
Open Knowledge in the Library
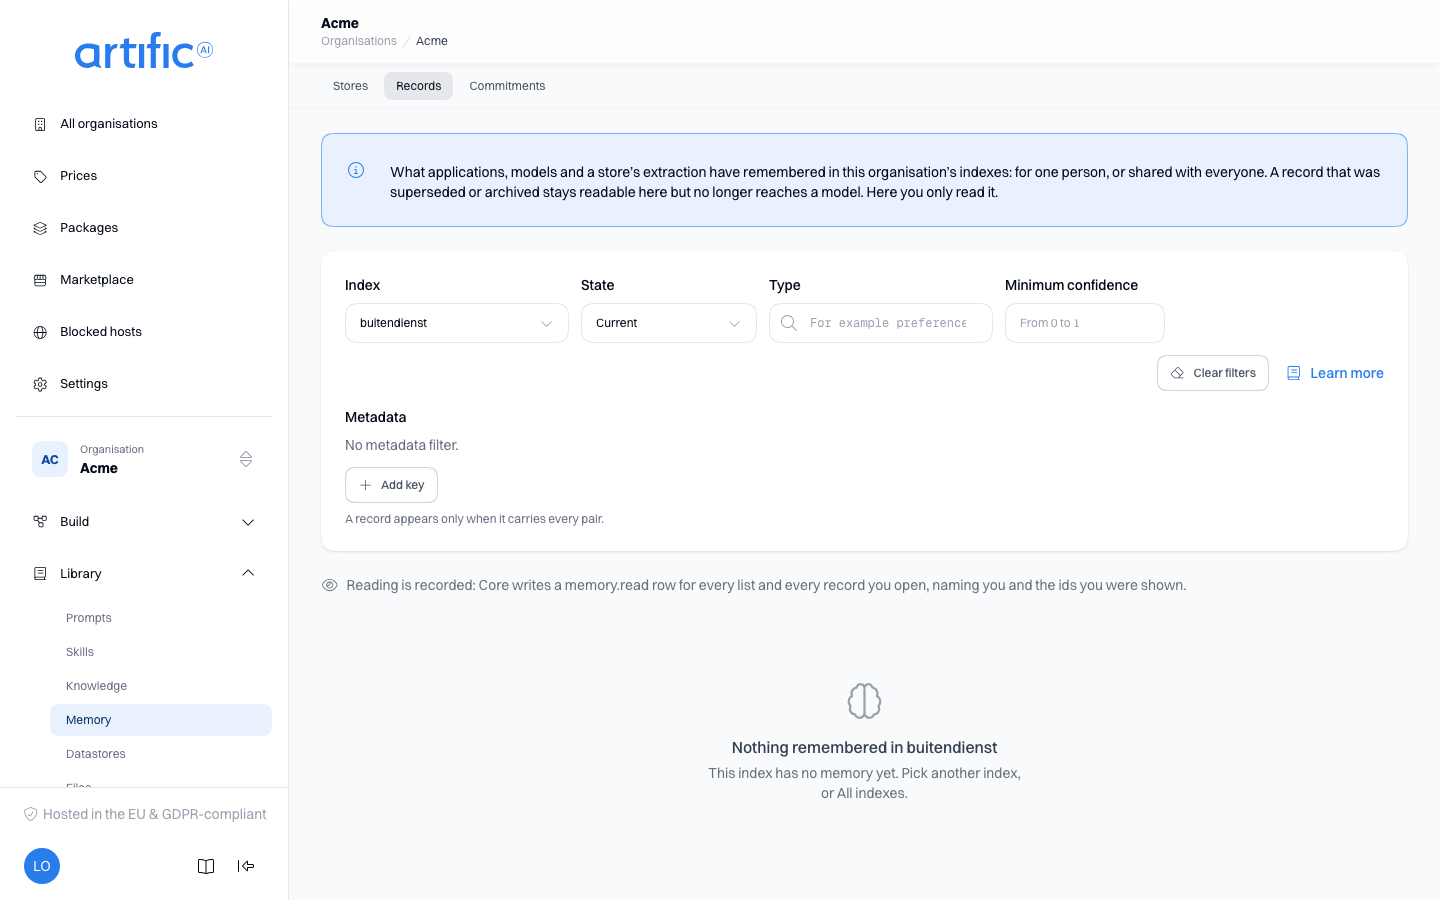click(161, 686)
